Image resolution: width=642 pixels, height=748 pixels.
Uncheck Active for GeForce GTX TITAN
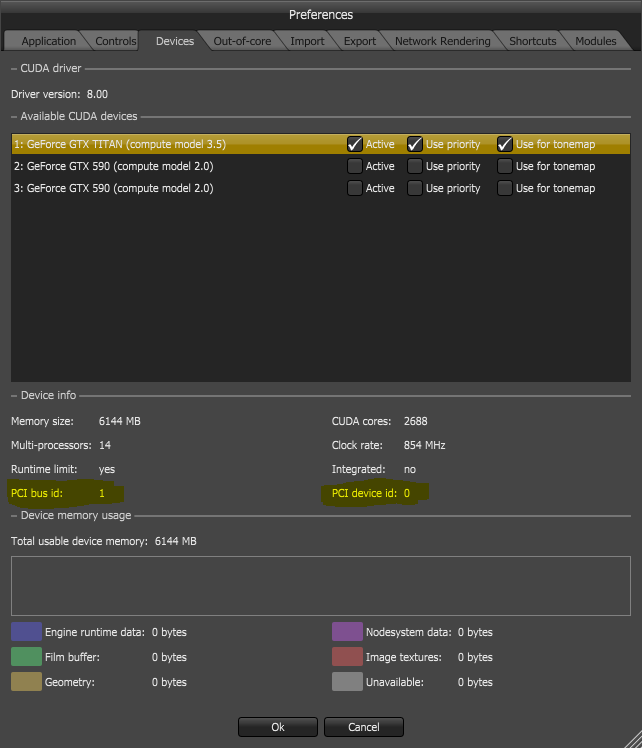[355, 144]
